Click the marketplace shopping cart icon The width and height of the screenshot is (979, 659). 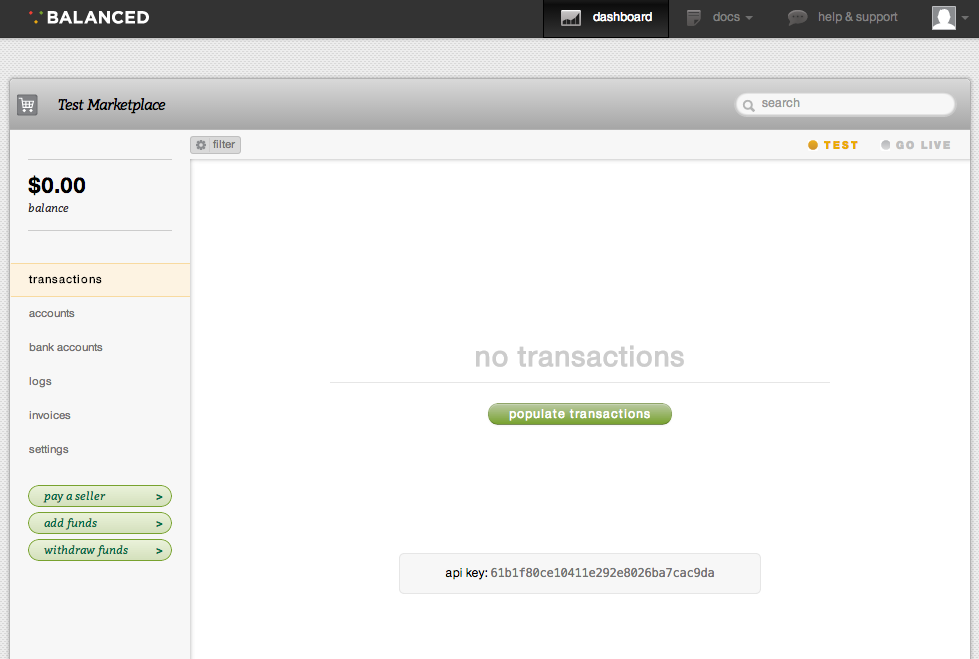click(x=27, y=104)
